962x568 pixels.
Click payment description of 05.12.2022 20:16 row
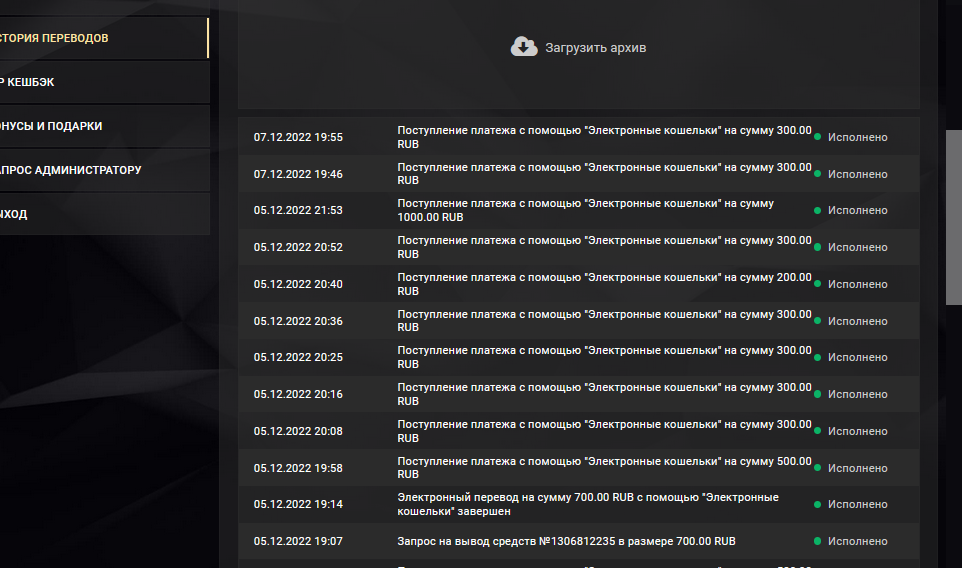click(x=604, y=394)
